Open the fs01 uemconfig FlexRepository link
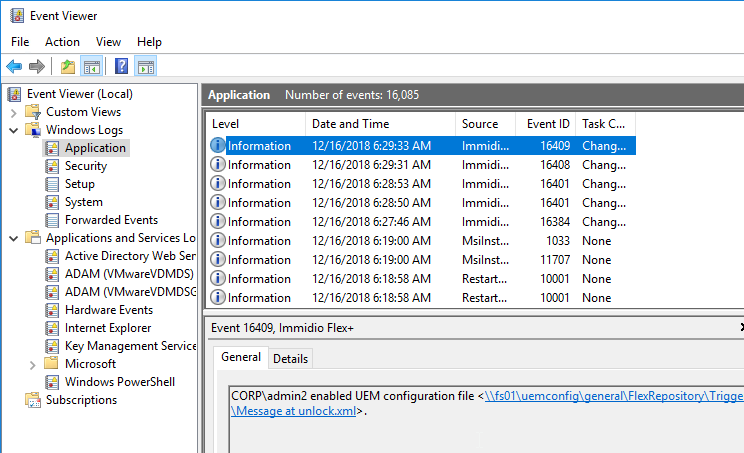Screen dimensions: 744x453 pos(614,396)
